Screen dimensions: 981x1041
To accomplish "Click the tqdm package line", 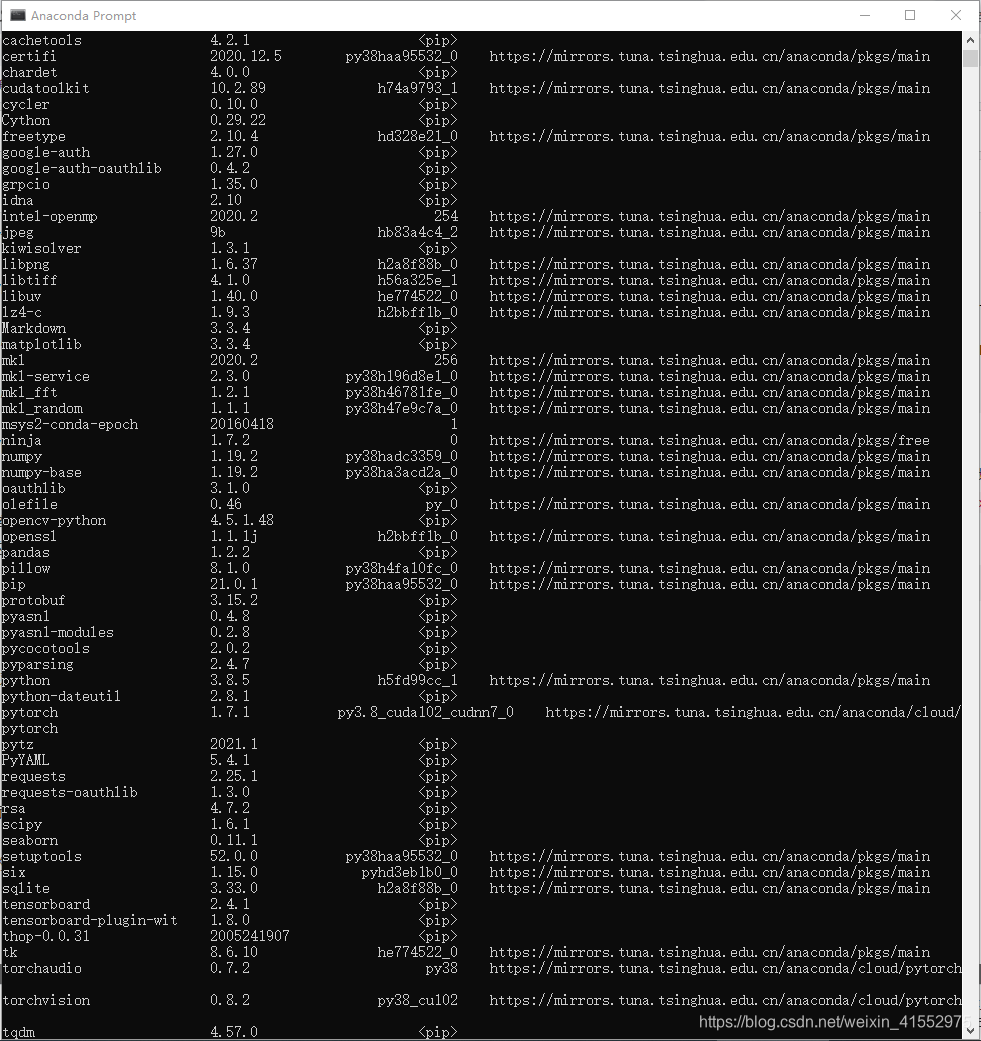I will [230, 1032].
